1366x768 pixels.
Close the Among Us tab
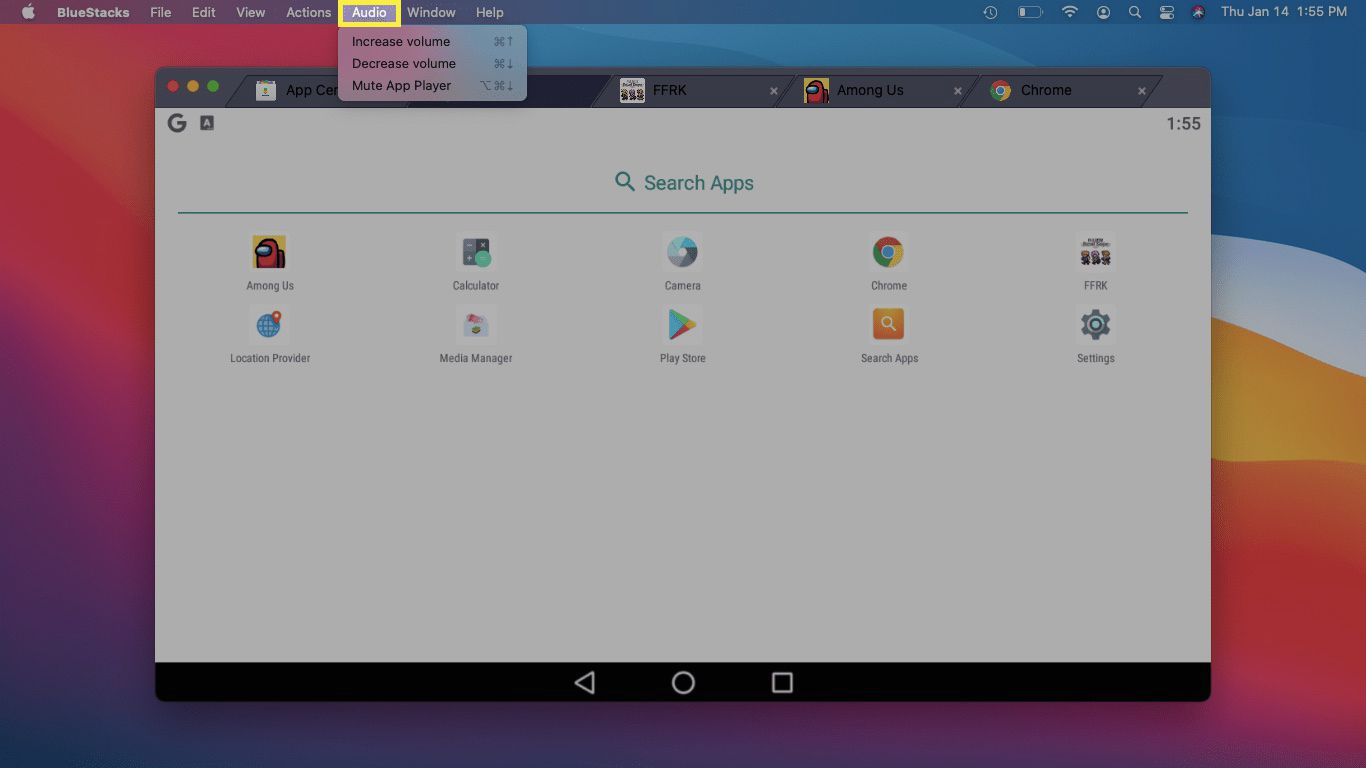coord(958,91)
